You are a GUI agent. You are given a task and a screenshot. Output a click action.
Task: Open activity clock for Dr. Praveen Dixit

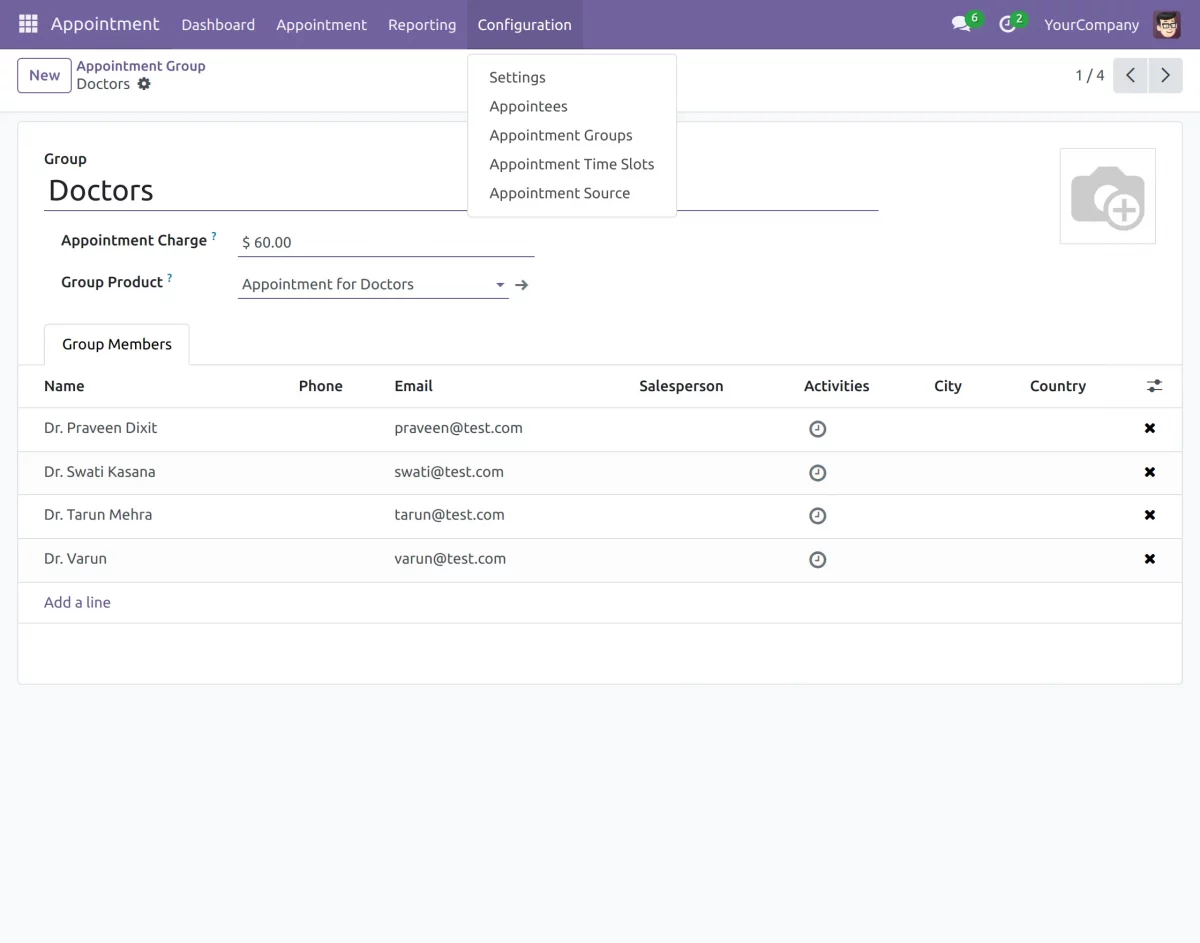pyautogui.click(x=817, y=429)
